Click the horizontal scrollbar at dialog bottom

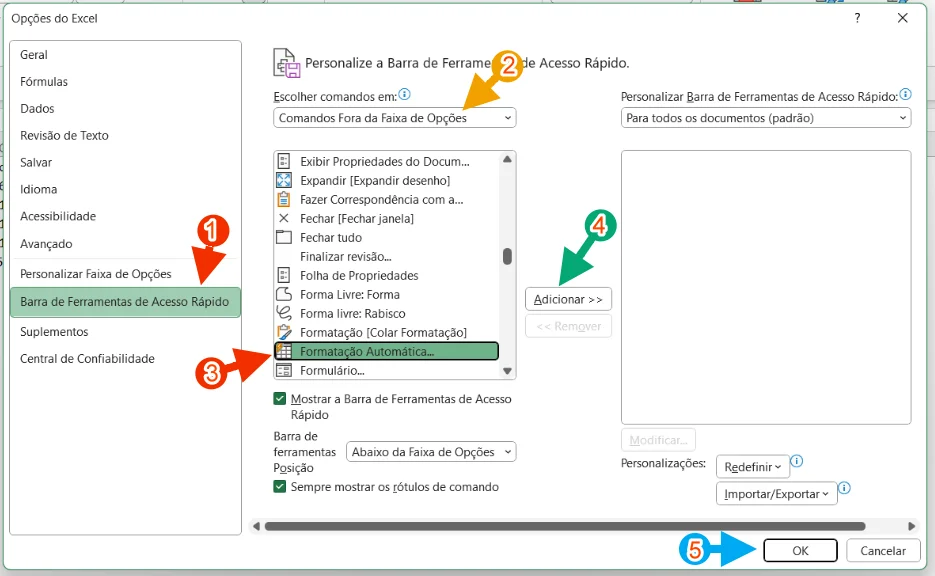click(565, 526)
